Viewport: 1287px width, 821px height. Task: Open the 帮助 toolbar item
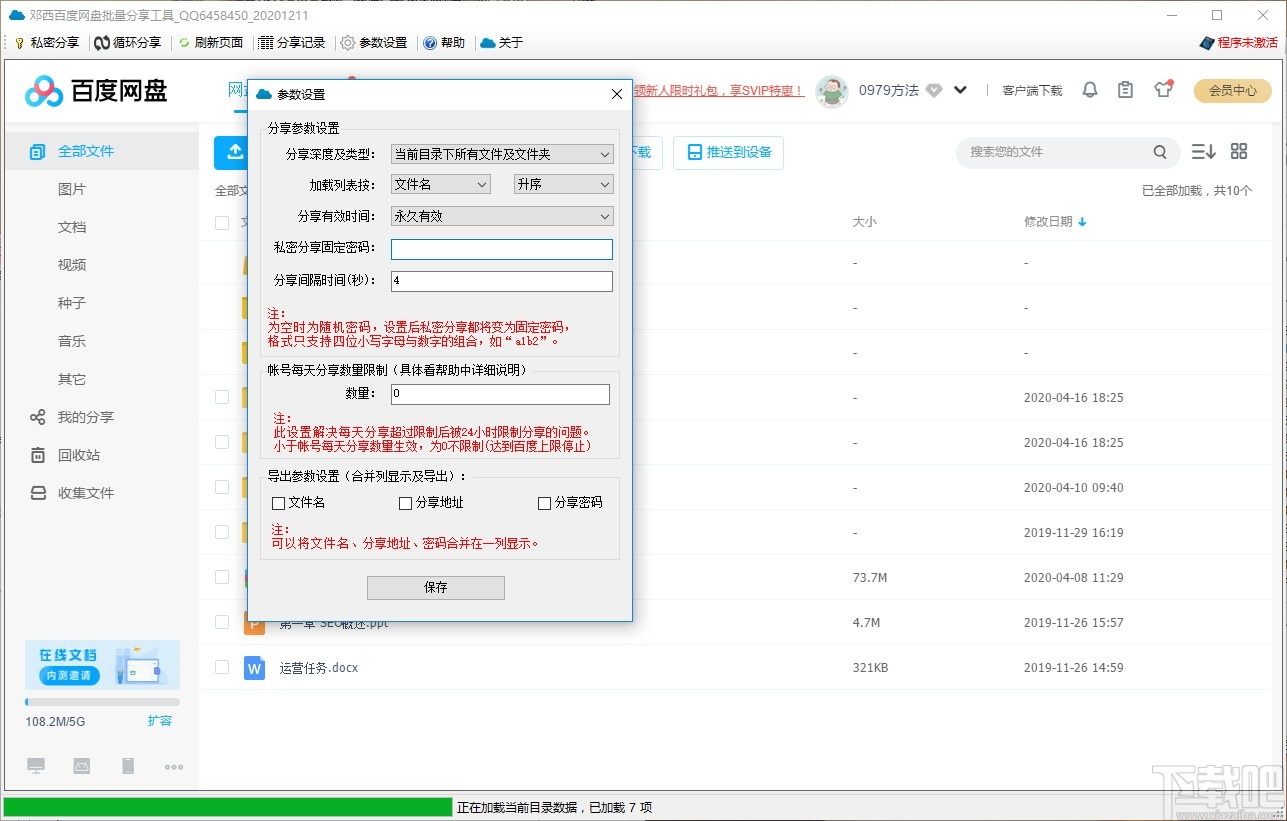(444, 43)
